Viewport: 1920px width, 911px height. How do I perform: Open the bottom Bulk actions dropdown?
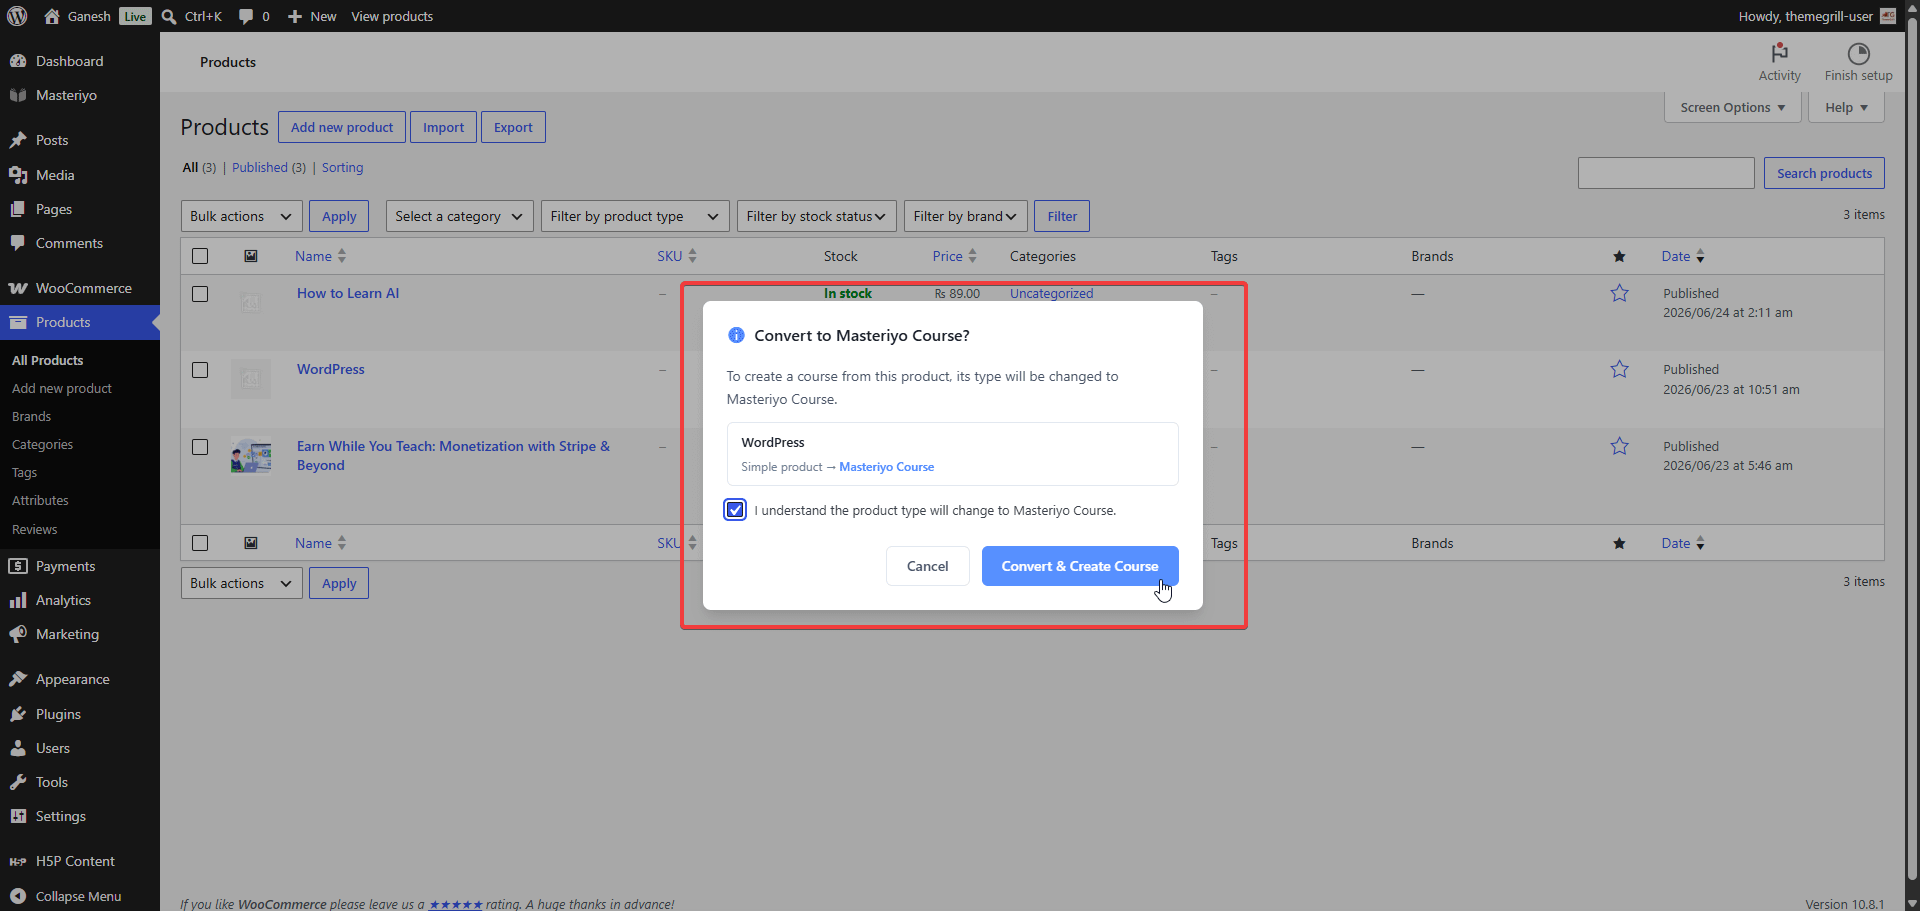242,583
